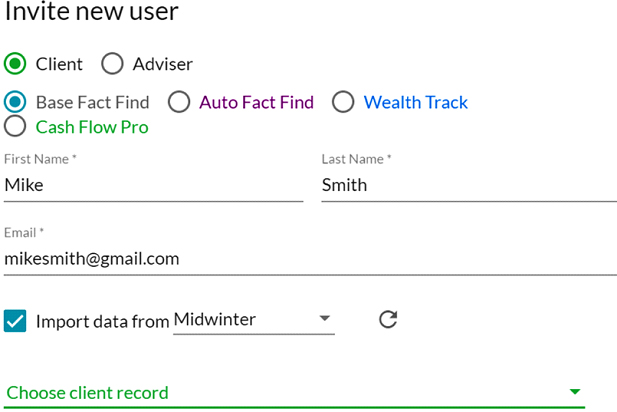Click the arrow next to Midwinter
The image size is (617, 412).
[x=324, y=320]
